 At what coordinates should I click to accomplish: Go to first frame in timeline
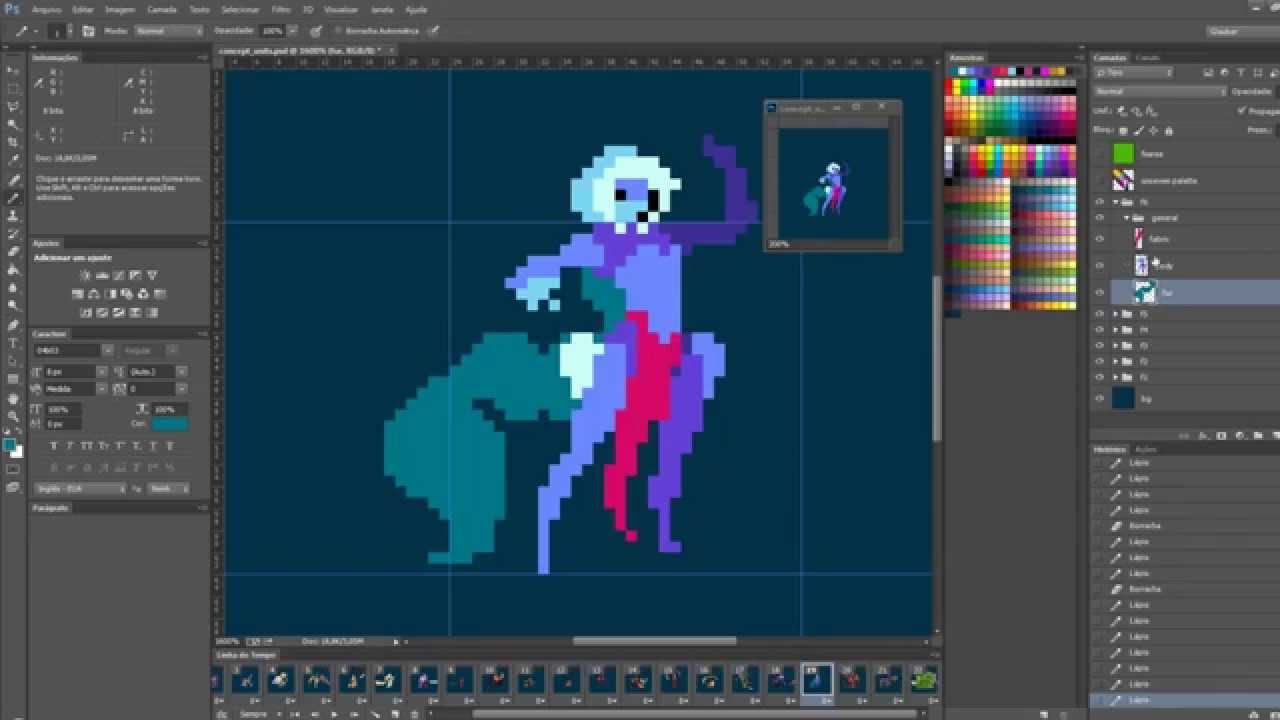coord(297,714)
